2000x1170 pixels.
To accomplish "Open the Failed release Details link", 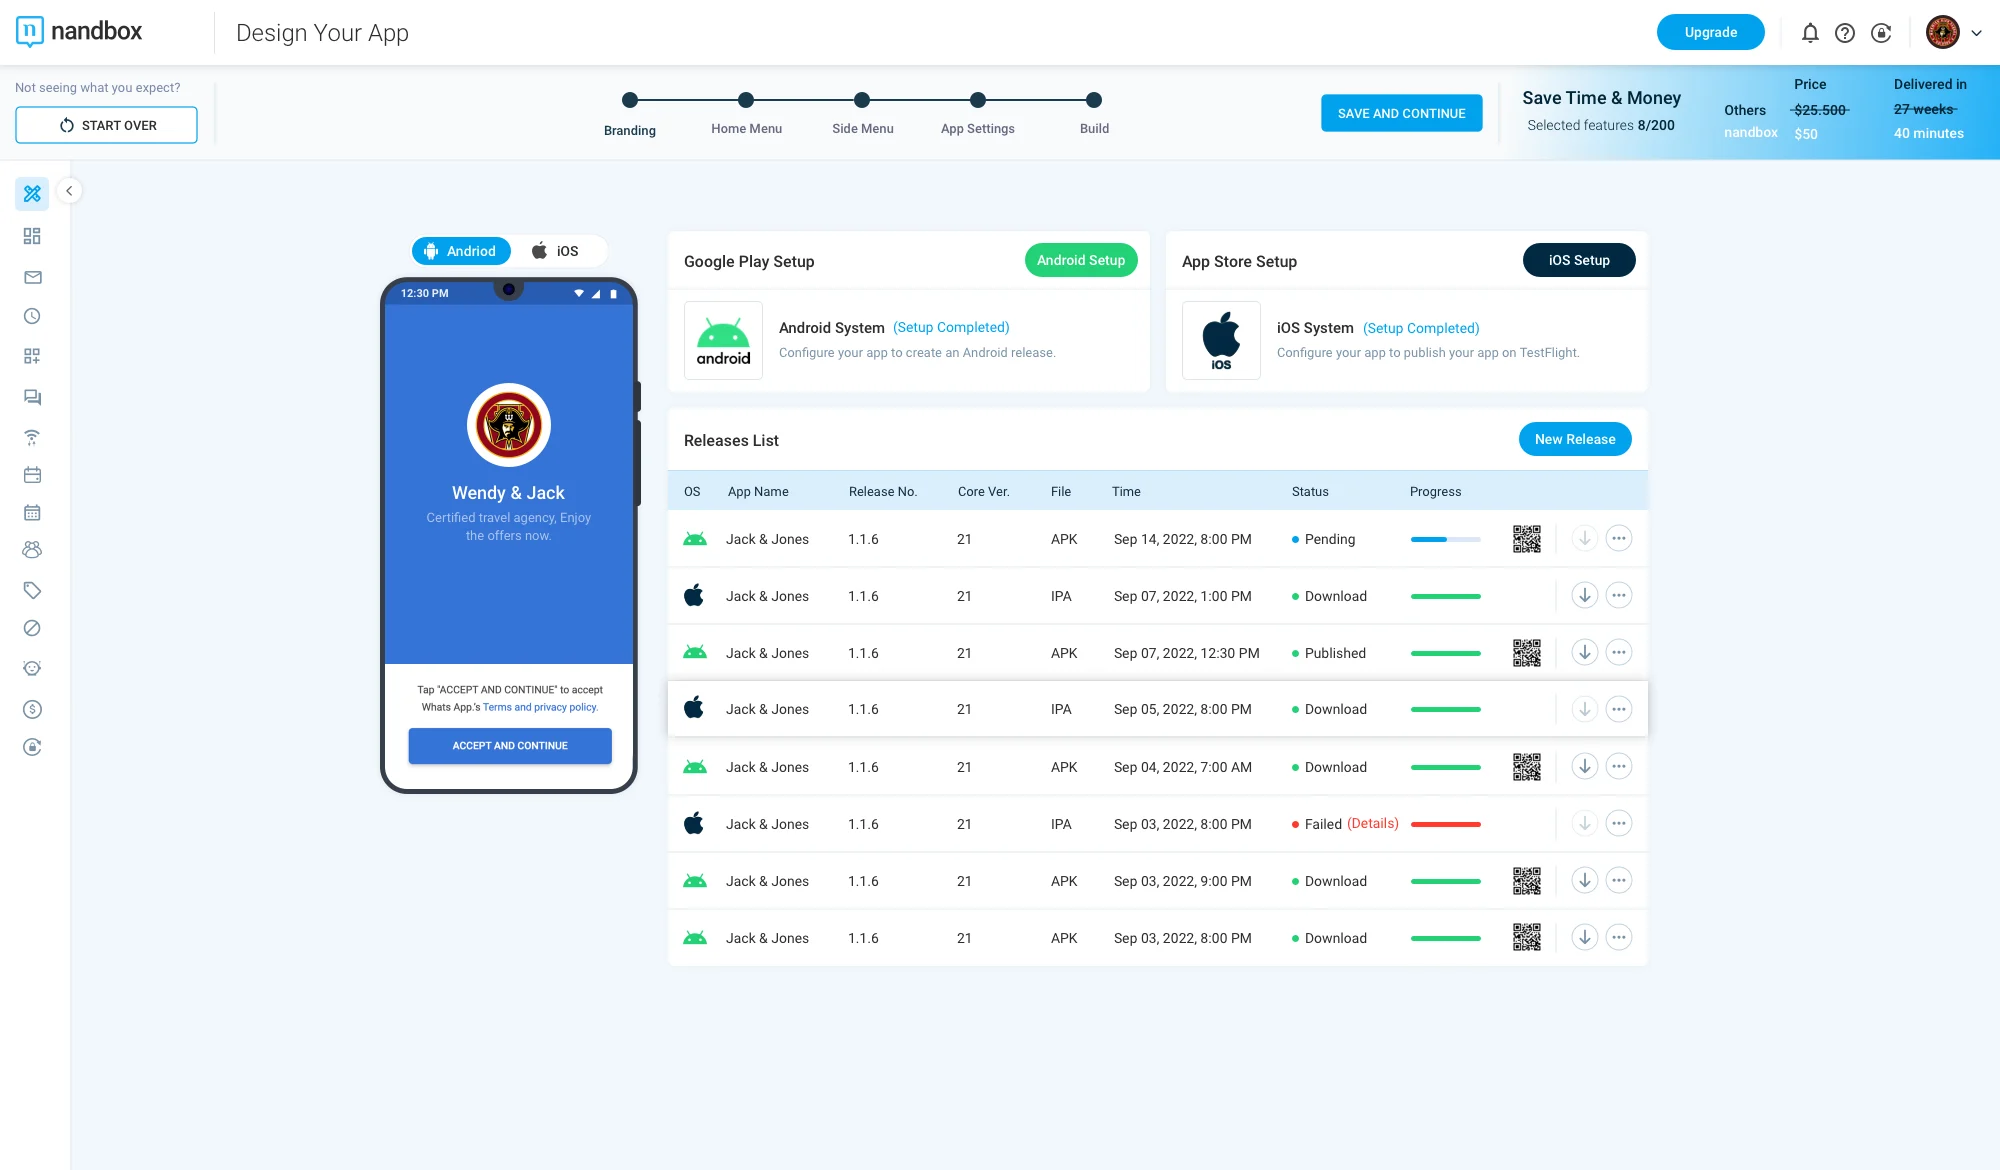I will [1372, 823].
